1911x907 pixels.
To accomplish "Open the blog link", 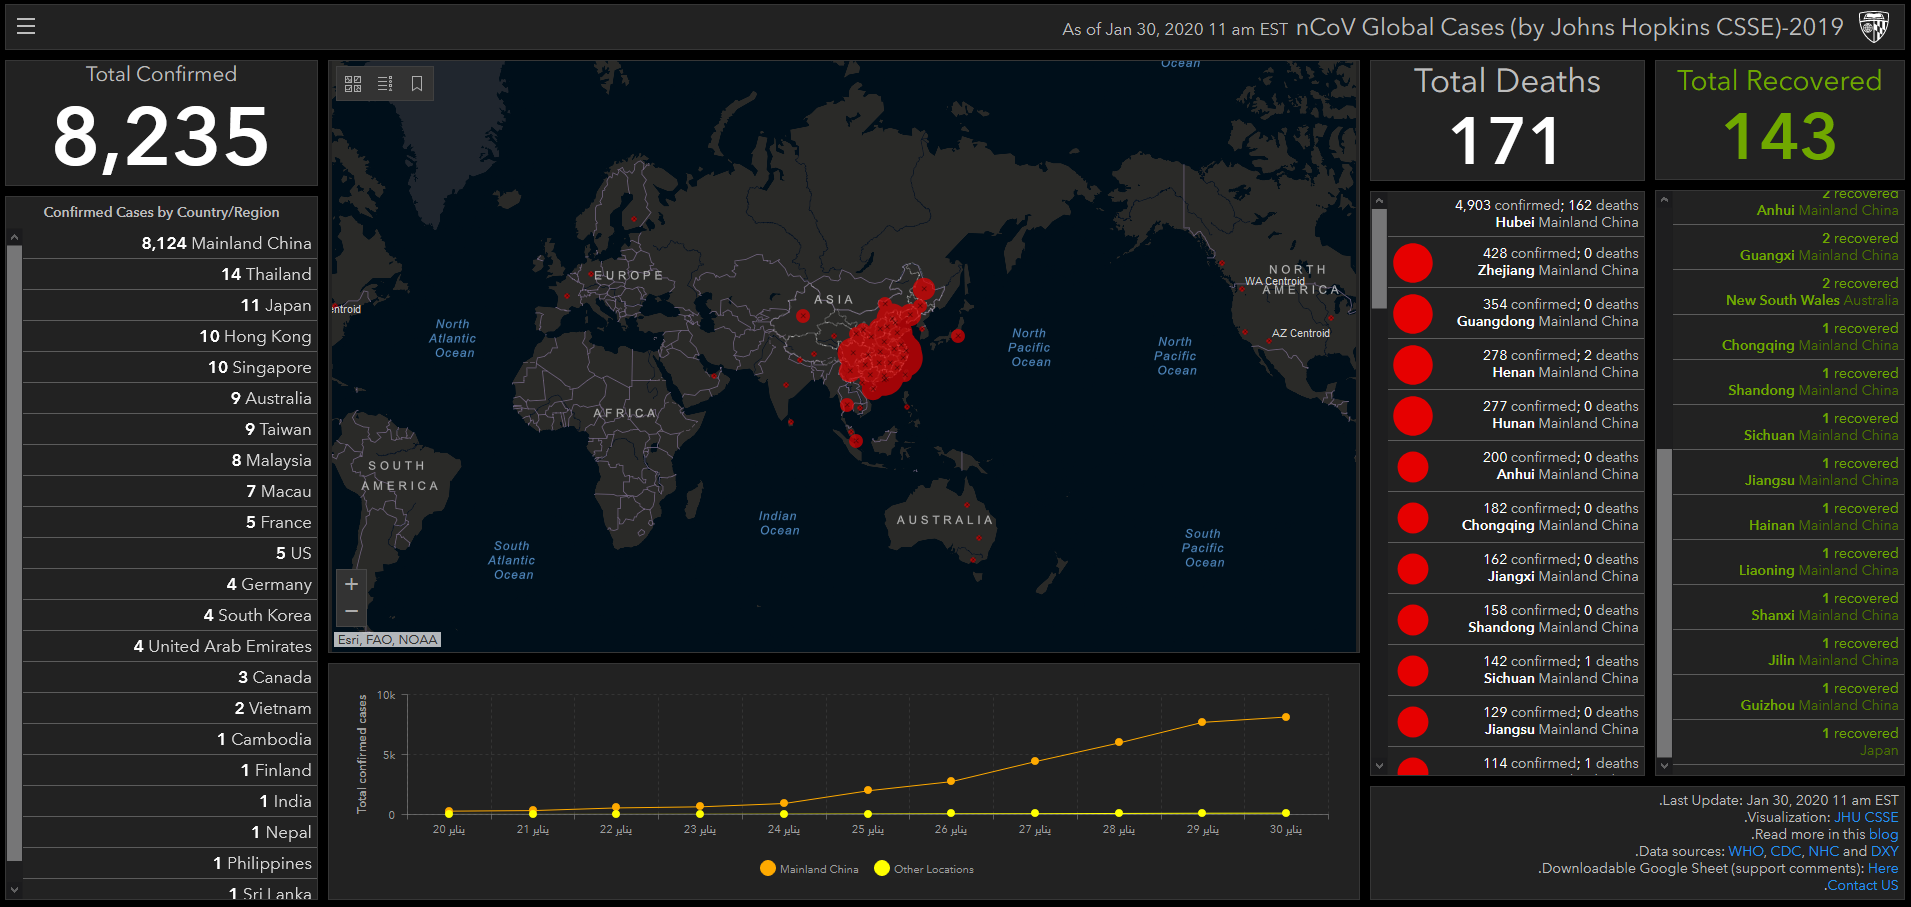I will tap(1884, 834).
